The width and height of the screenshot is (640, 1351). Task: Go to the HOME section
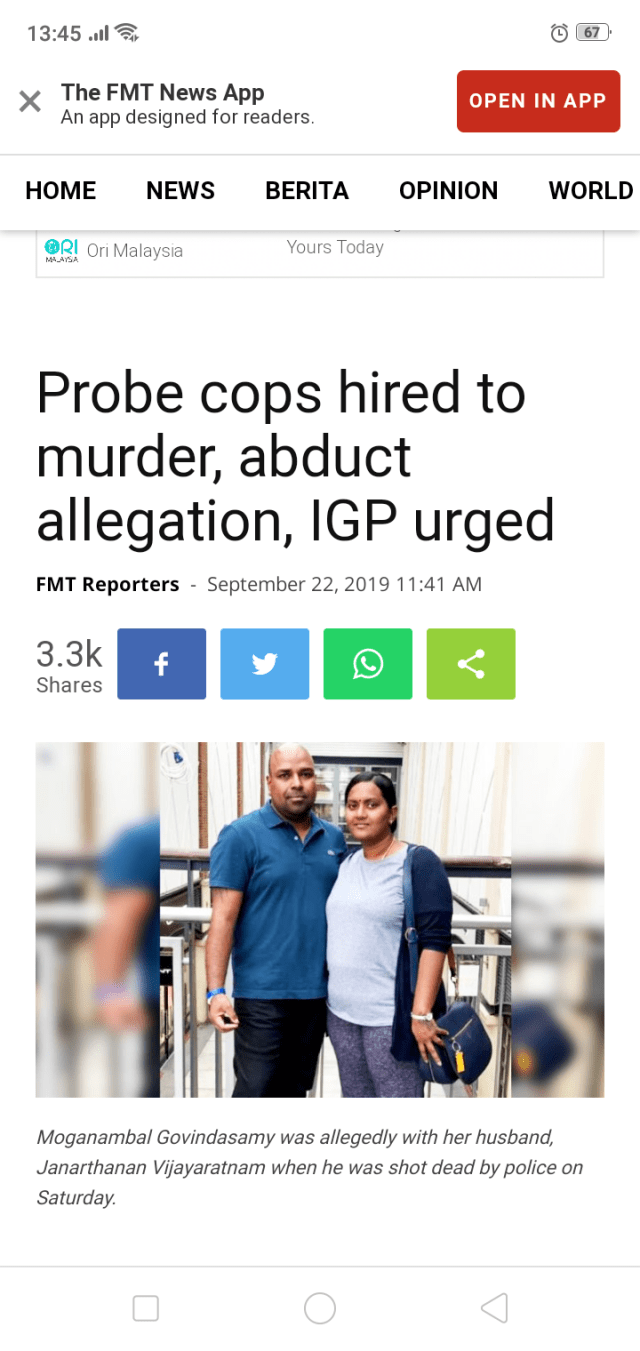click(x=61, y=190)
